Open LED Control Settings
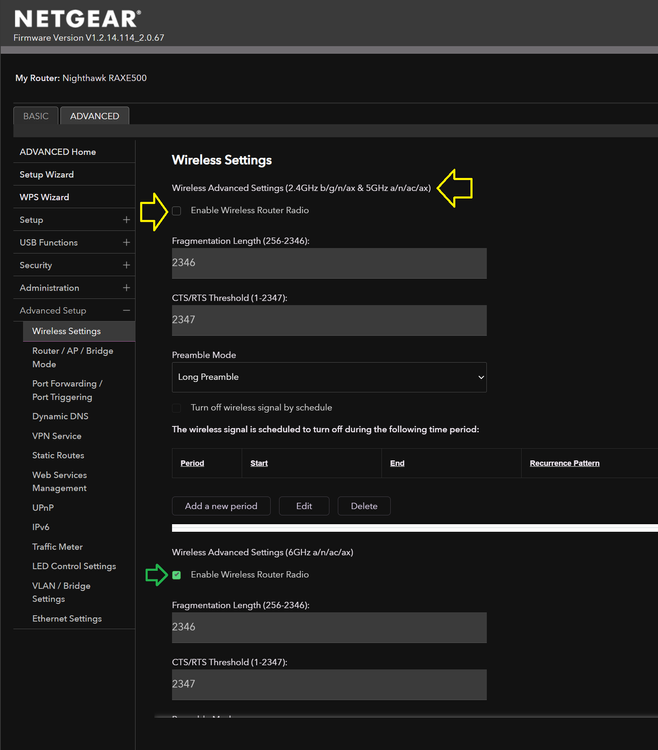658x750 pixels. pyautogui.click(x=74, y=566)
